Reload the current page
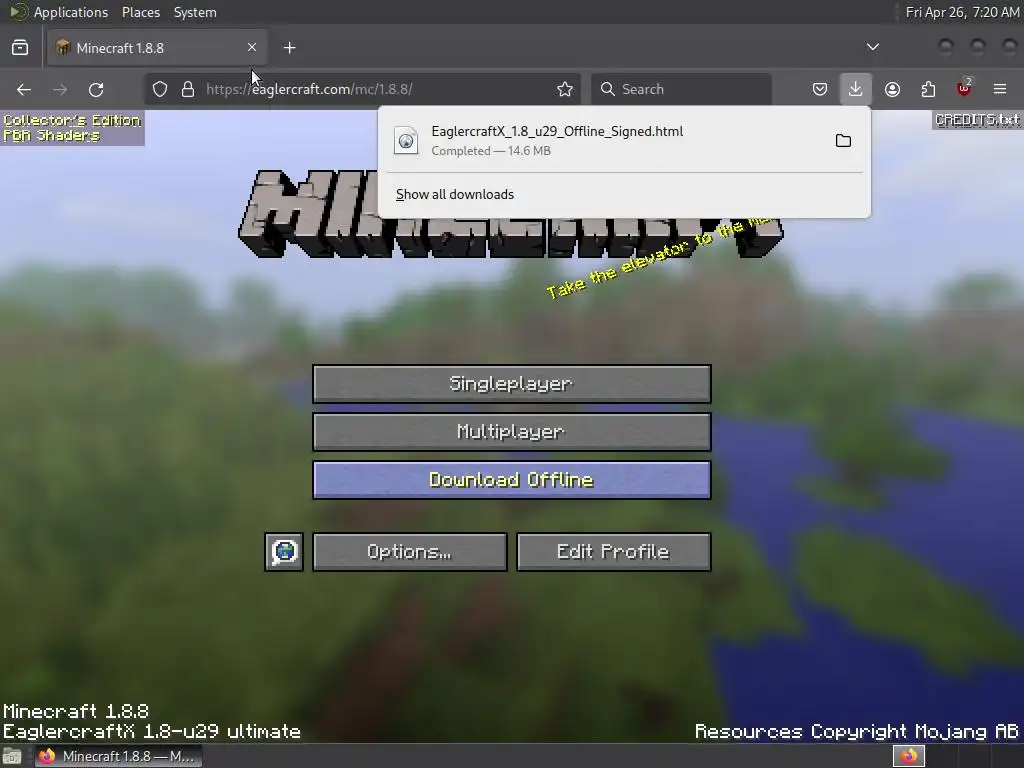 point(96,89)
